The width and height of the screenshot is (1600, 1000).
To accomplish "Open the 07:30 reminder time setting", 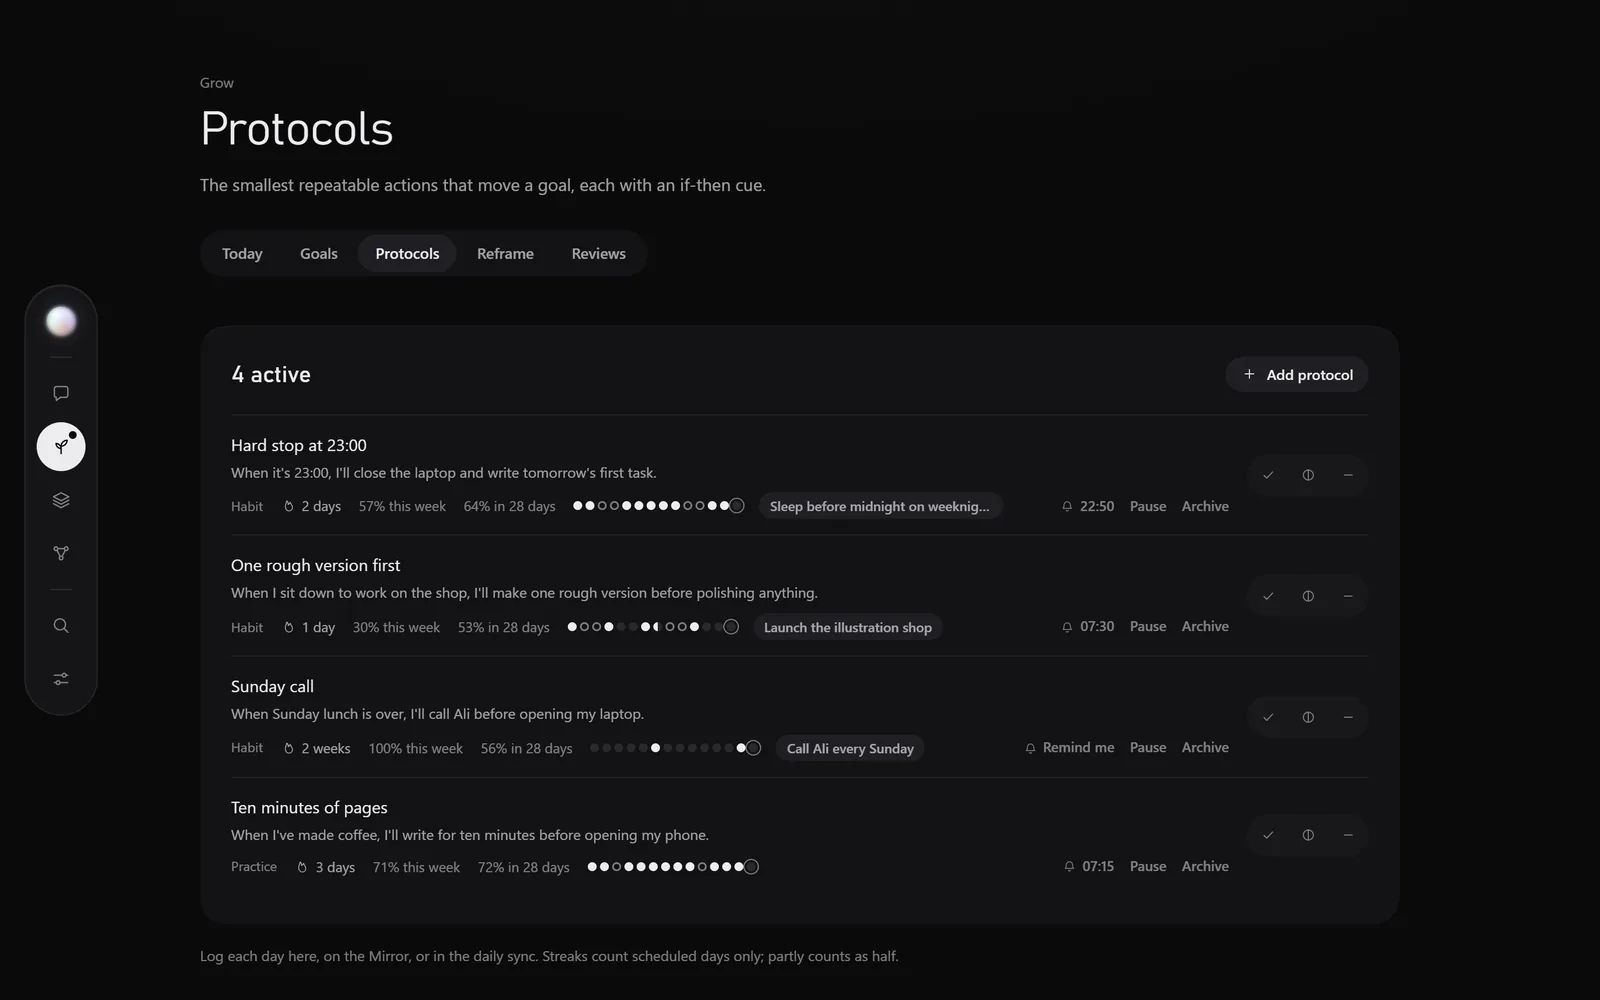I will tap(1088, 626).
